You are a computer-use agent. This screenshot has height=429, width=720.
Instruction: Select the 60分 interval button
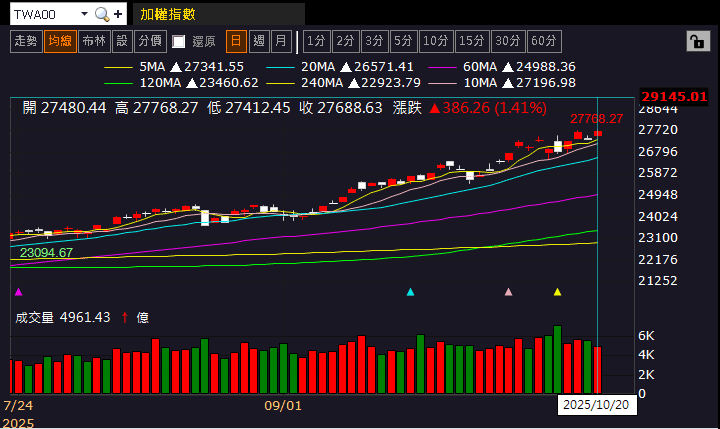[x=543, y=41]
